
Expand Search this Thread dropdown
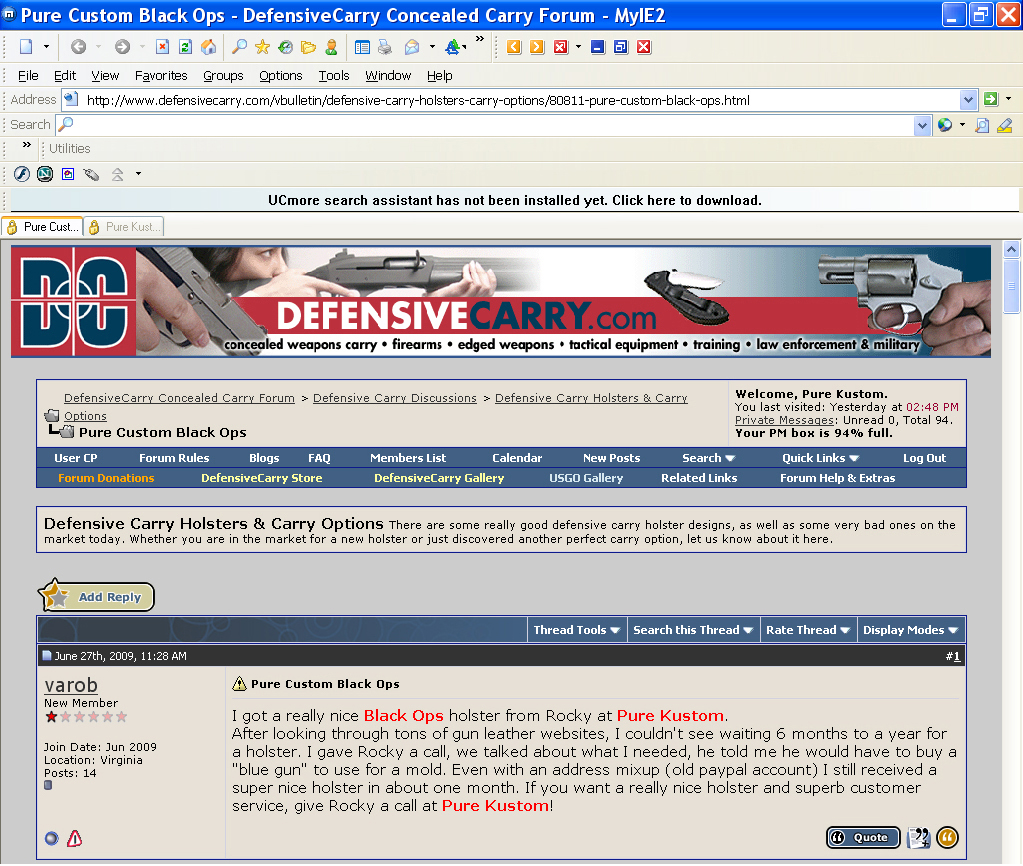(x=693, y=630)
